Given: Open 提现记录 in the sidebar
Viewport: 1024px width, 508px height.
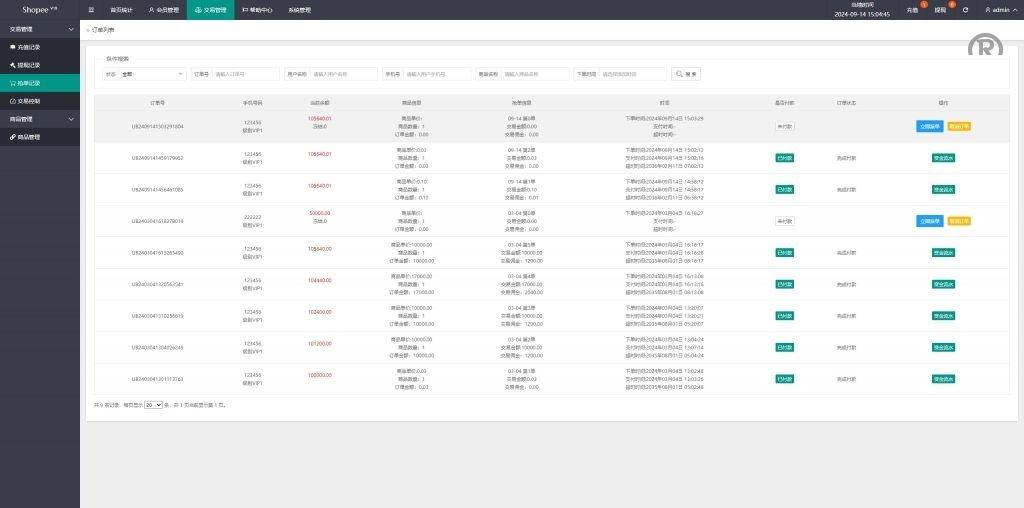Looking at the screenshot, I should point(28,65).
